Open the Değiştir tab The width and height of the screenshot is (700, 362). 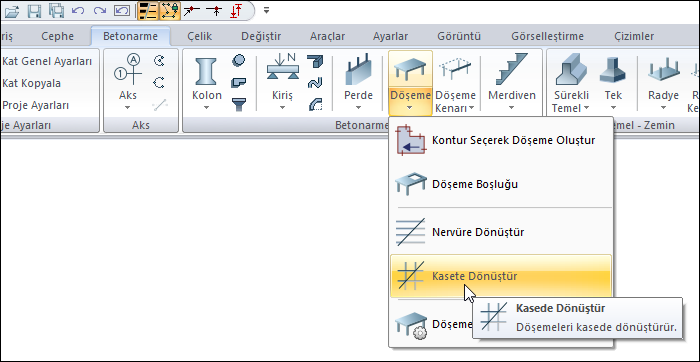click(261, 36)
